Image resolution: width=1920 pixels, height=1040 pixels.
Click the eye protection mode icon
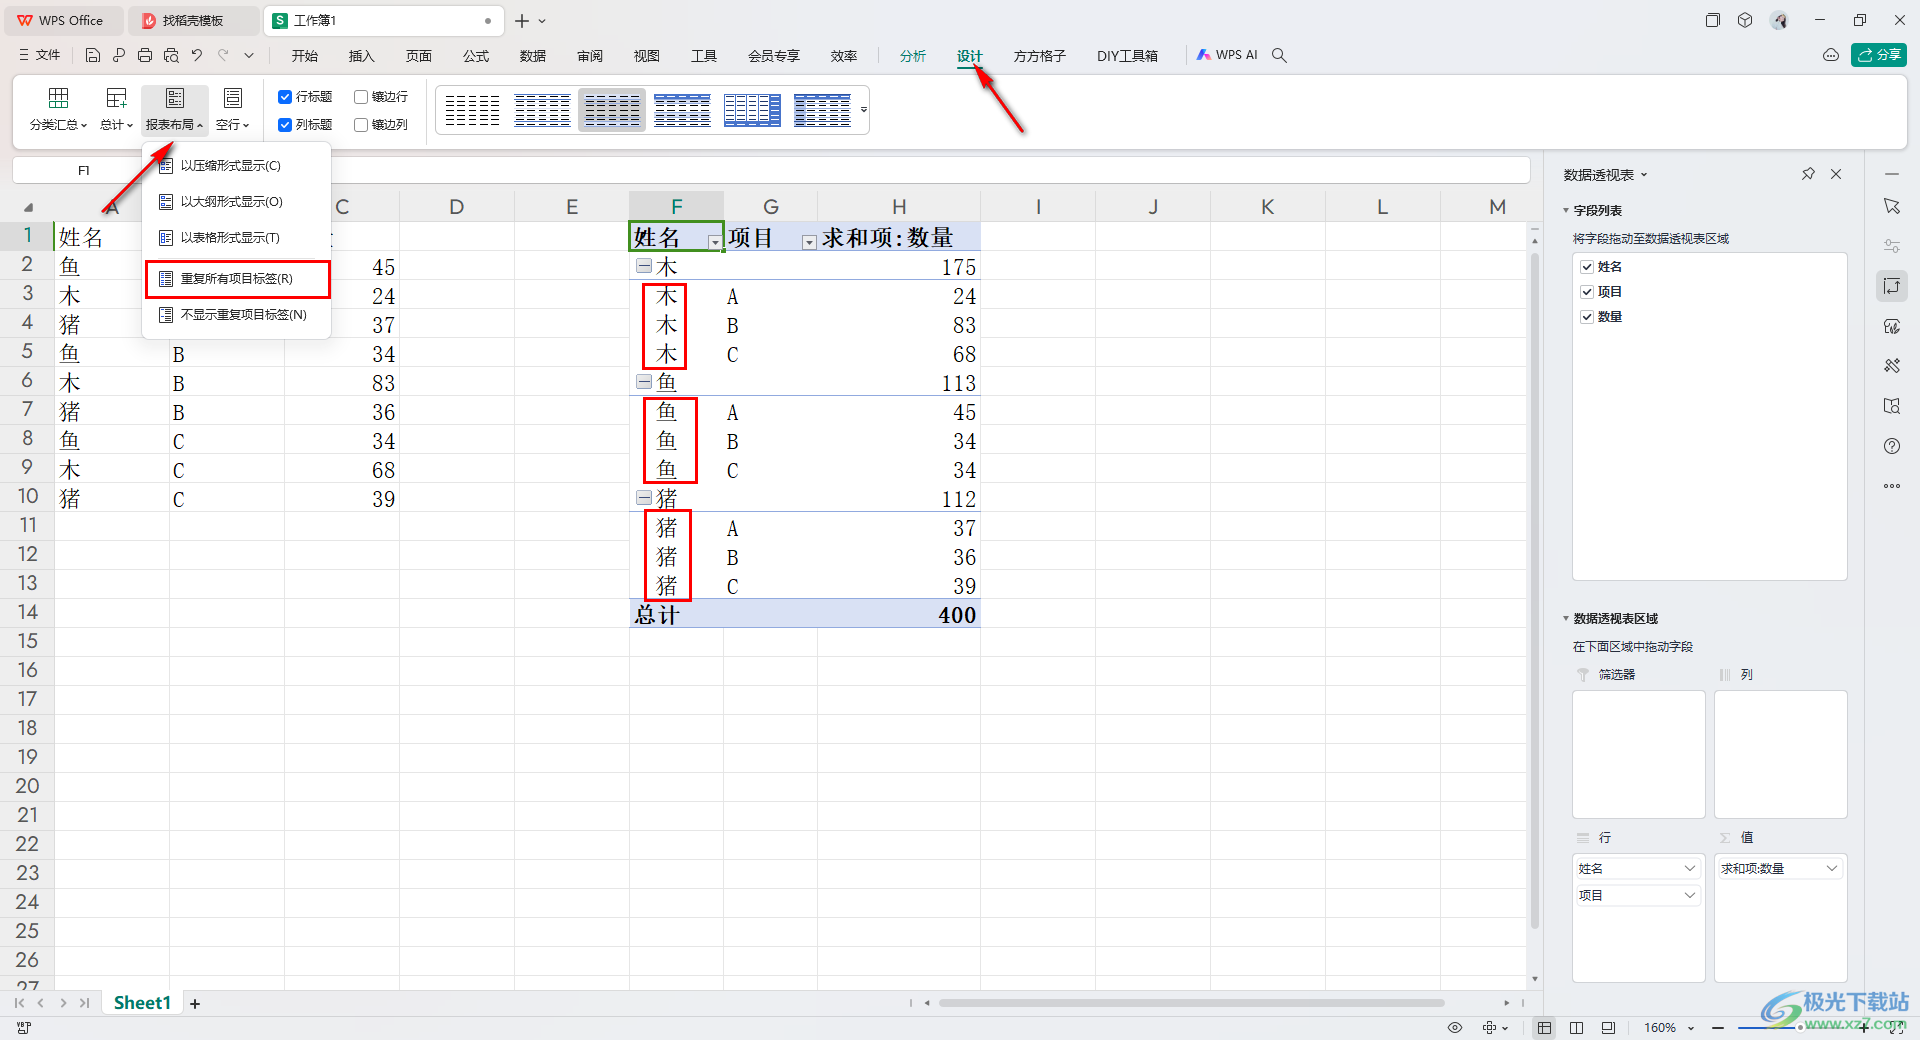[1455, 1028]
